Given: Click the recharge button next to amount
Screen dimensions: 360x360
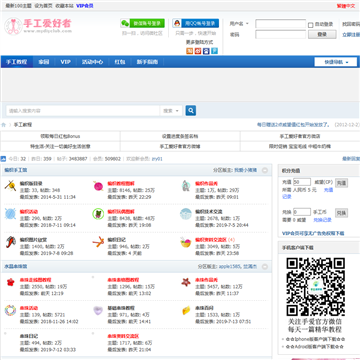Looking at the screenshot, I should click(x=341, y=182).
